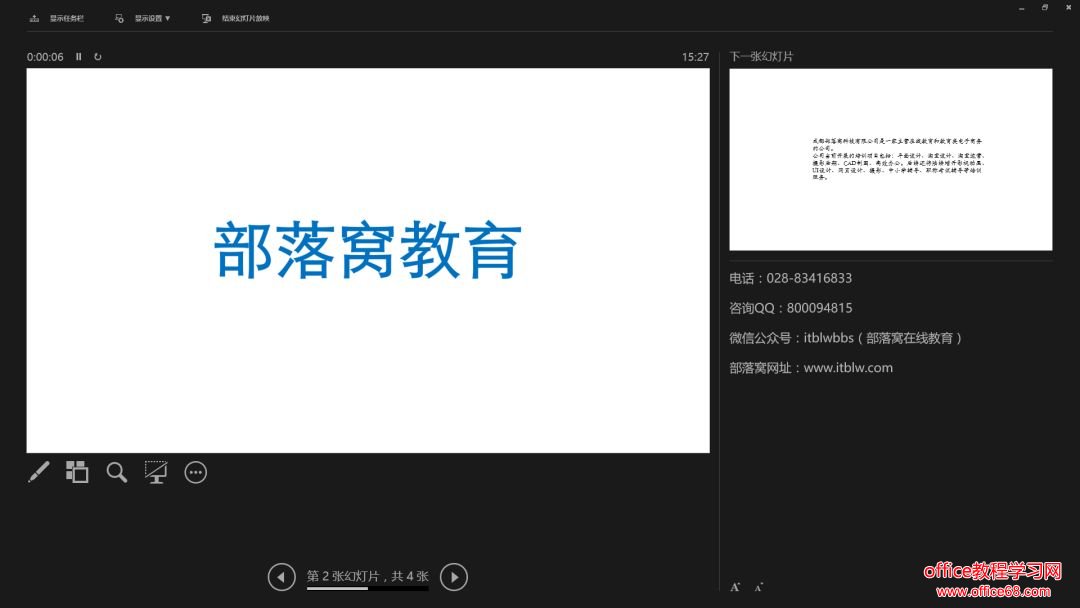Image resolution: width=1080 pixels, height=608 pixels.
Task: Go to the previous slide
Action: (x=282, y=577)
